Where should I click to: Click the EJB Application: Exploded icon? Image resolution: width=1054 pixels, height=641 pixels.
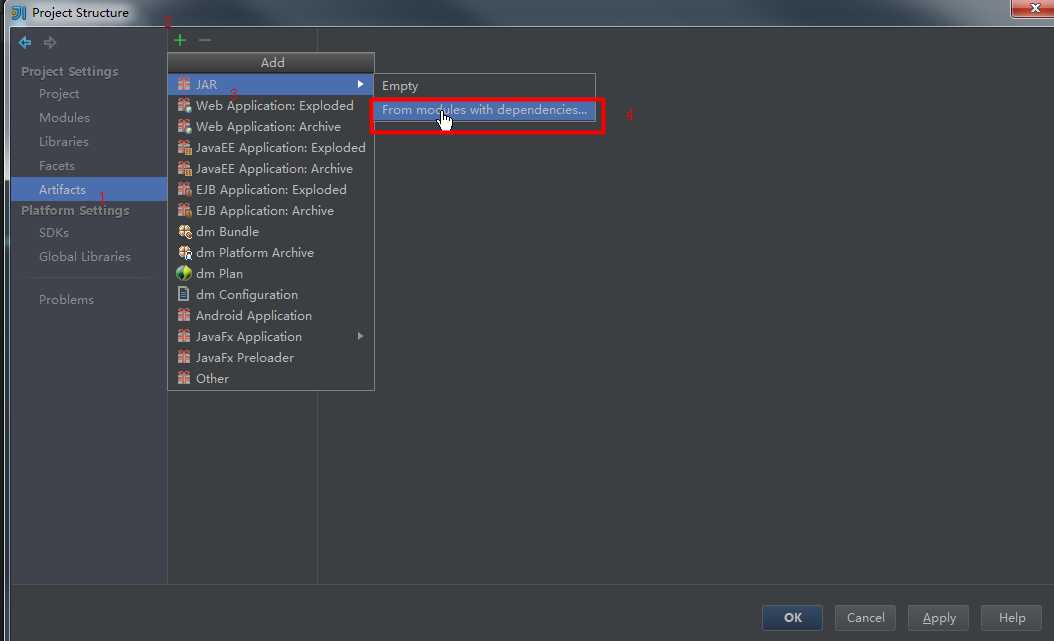(x=184, y=189)
